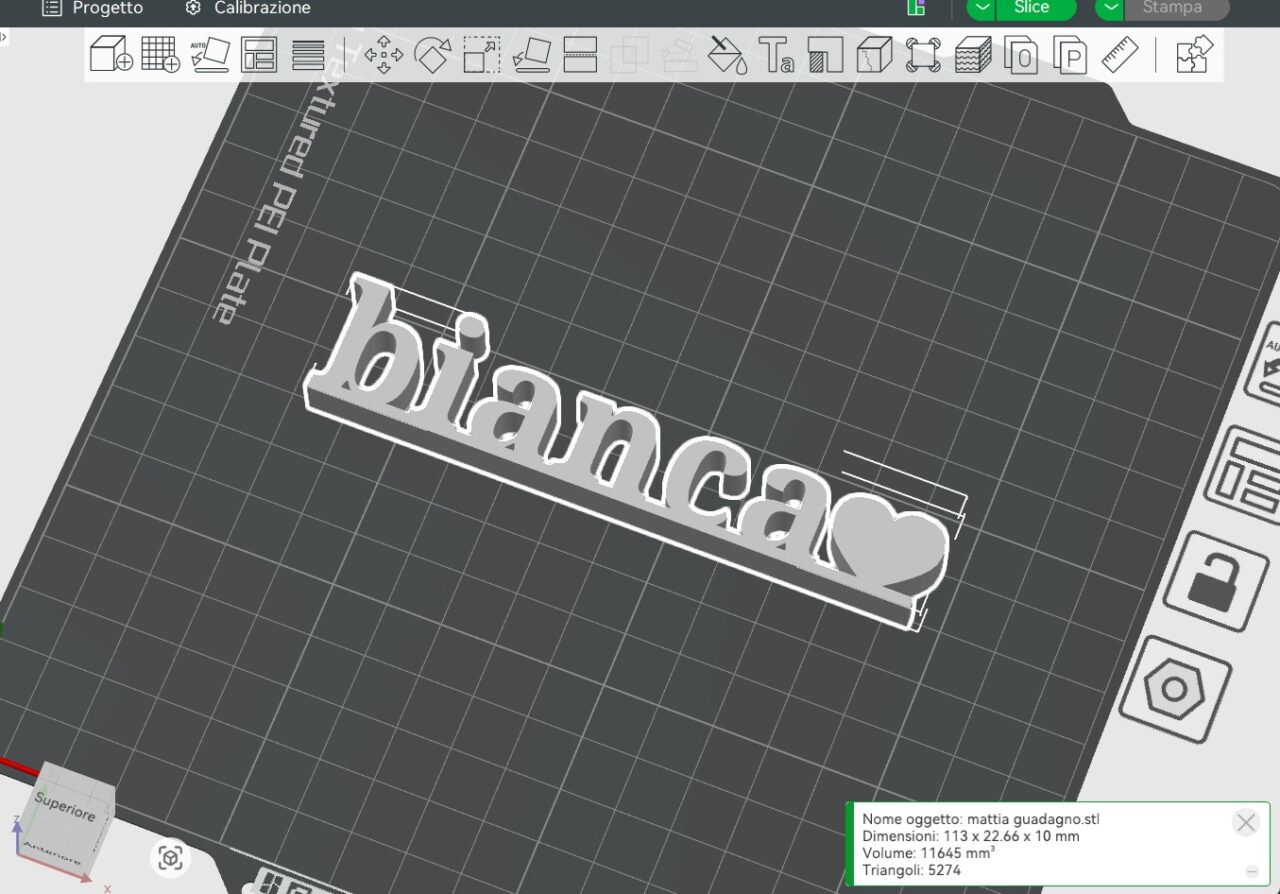Open plate settings hexagon icon
Image resolution: width=1280 pixels, height=894 pixels.
click(x=1174, y=690)
